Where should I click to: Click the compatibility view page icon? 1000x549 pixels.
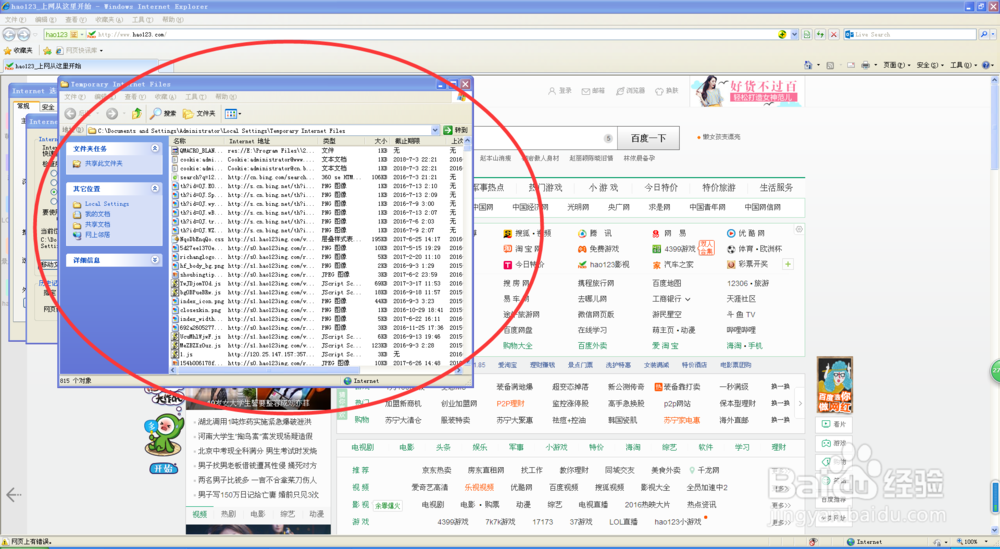[x=807, y=34]
